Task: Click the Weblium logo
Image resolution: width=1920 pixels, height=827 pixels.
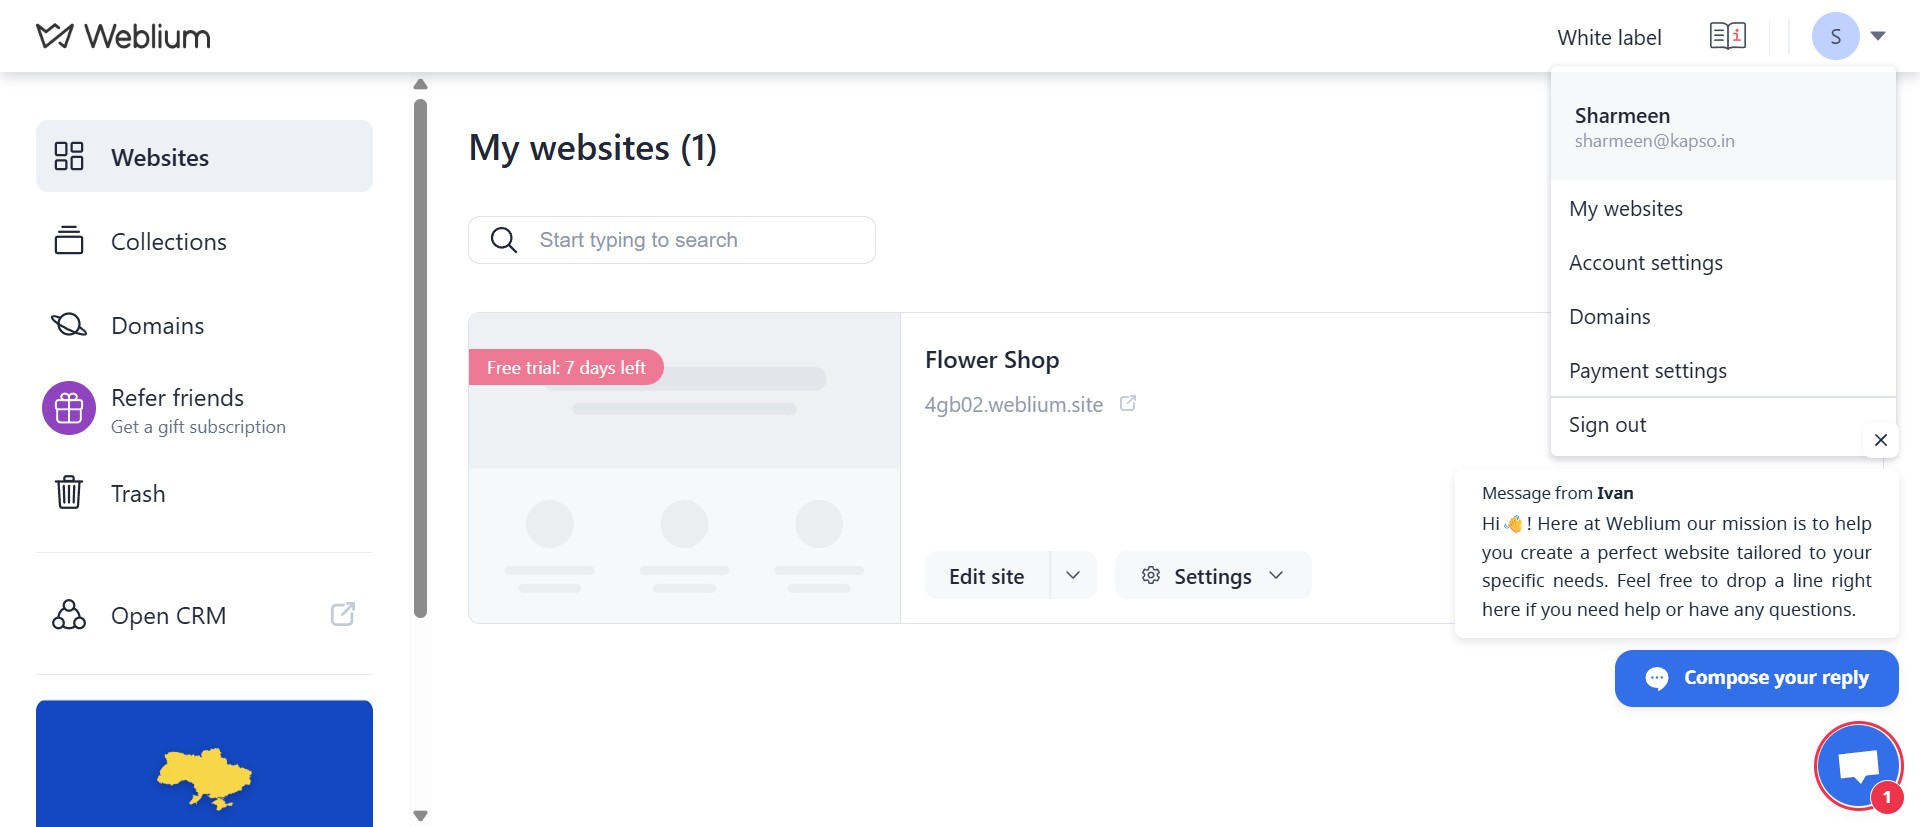Action: pyautogui.click(x=122, y=35)
